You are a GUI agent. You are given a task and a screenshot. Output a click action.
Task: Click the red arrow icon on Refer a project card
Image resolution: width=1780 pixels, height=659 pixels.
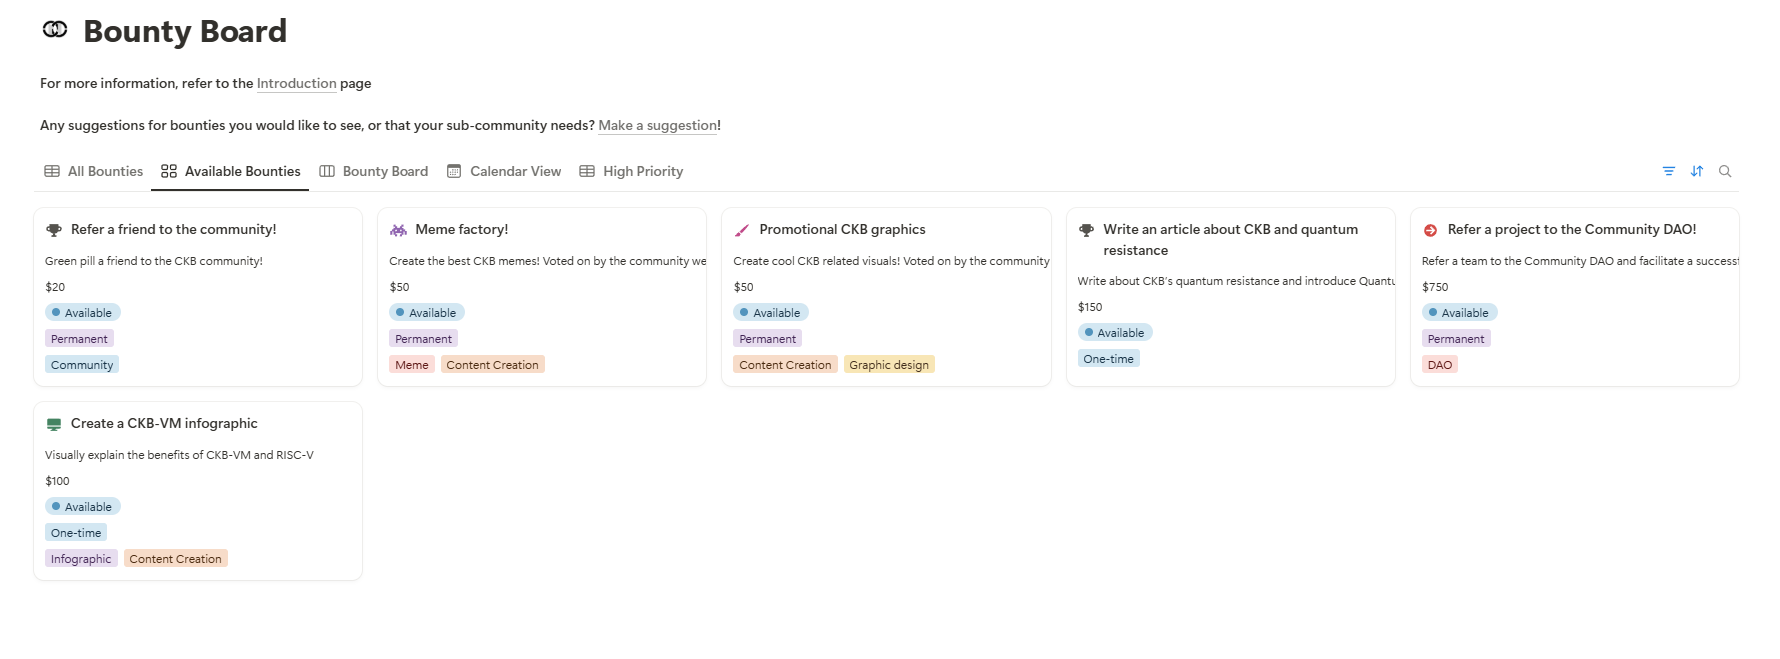tap(1430, 230)
